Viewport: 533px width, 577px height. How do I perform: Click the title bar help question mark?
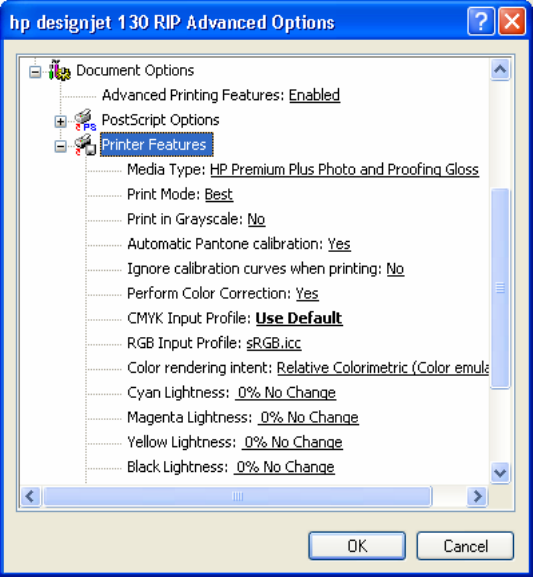(x=481, y=21)
